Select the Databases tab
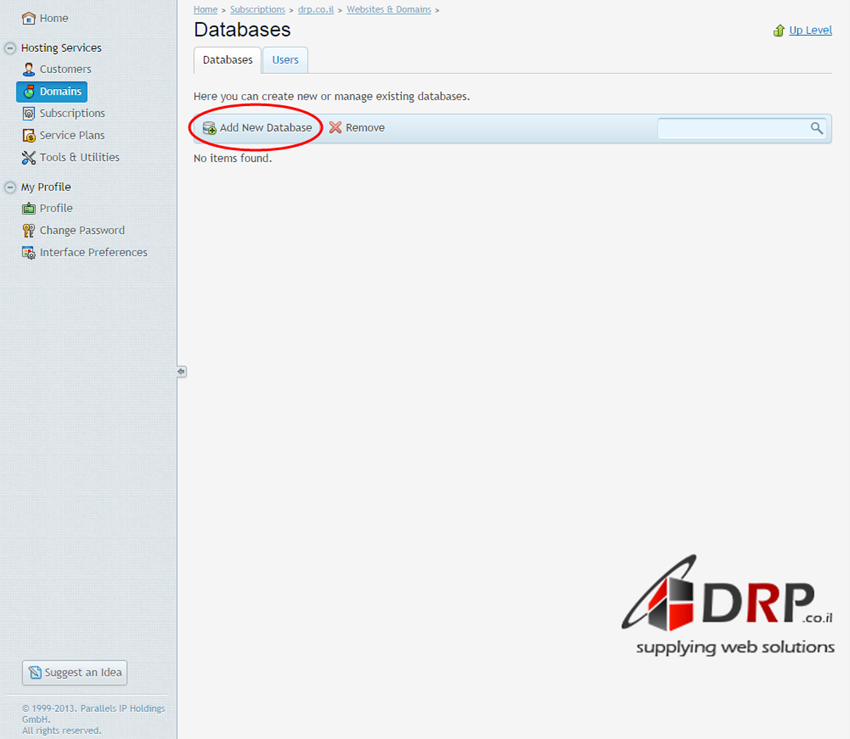Image resolution: width=850 pixels, height=739 pixels. point(227,60)
